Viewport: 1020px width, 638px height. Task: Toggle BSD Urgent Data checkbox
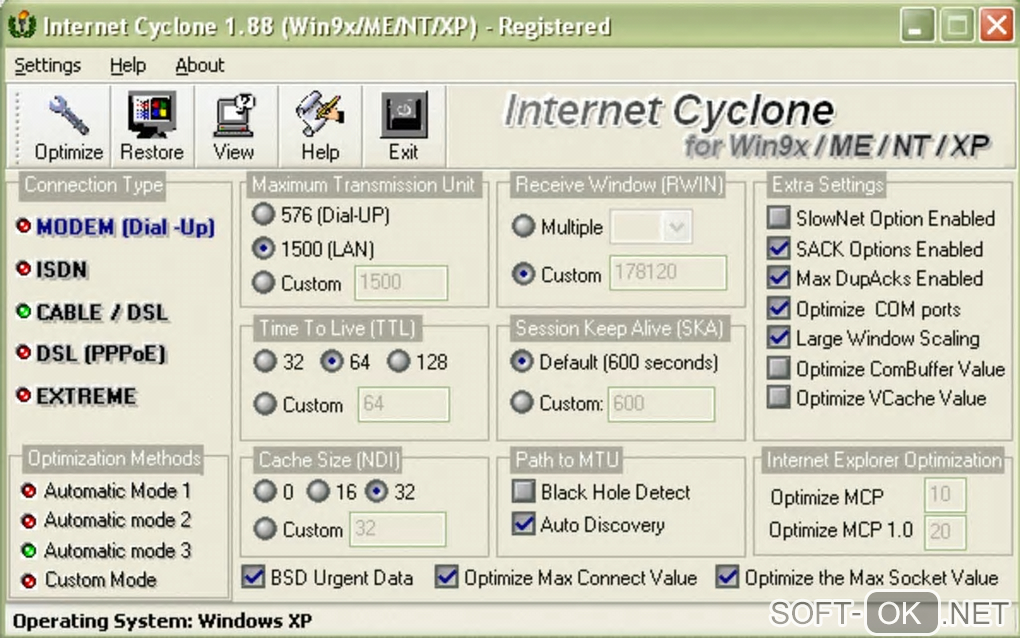(x=253, y=577)
